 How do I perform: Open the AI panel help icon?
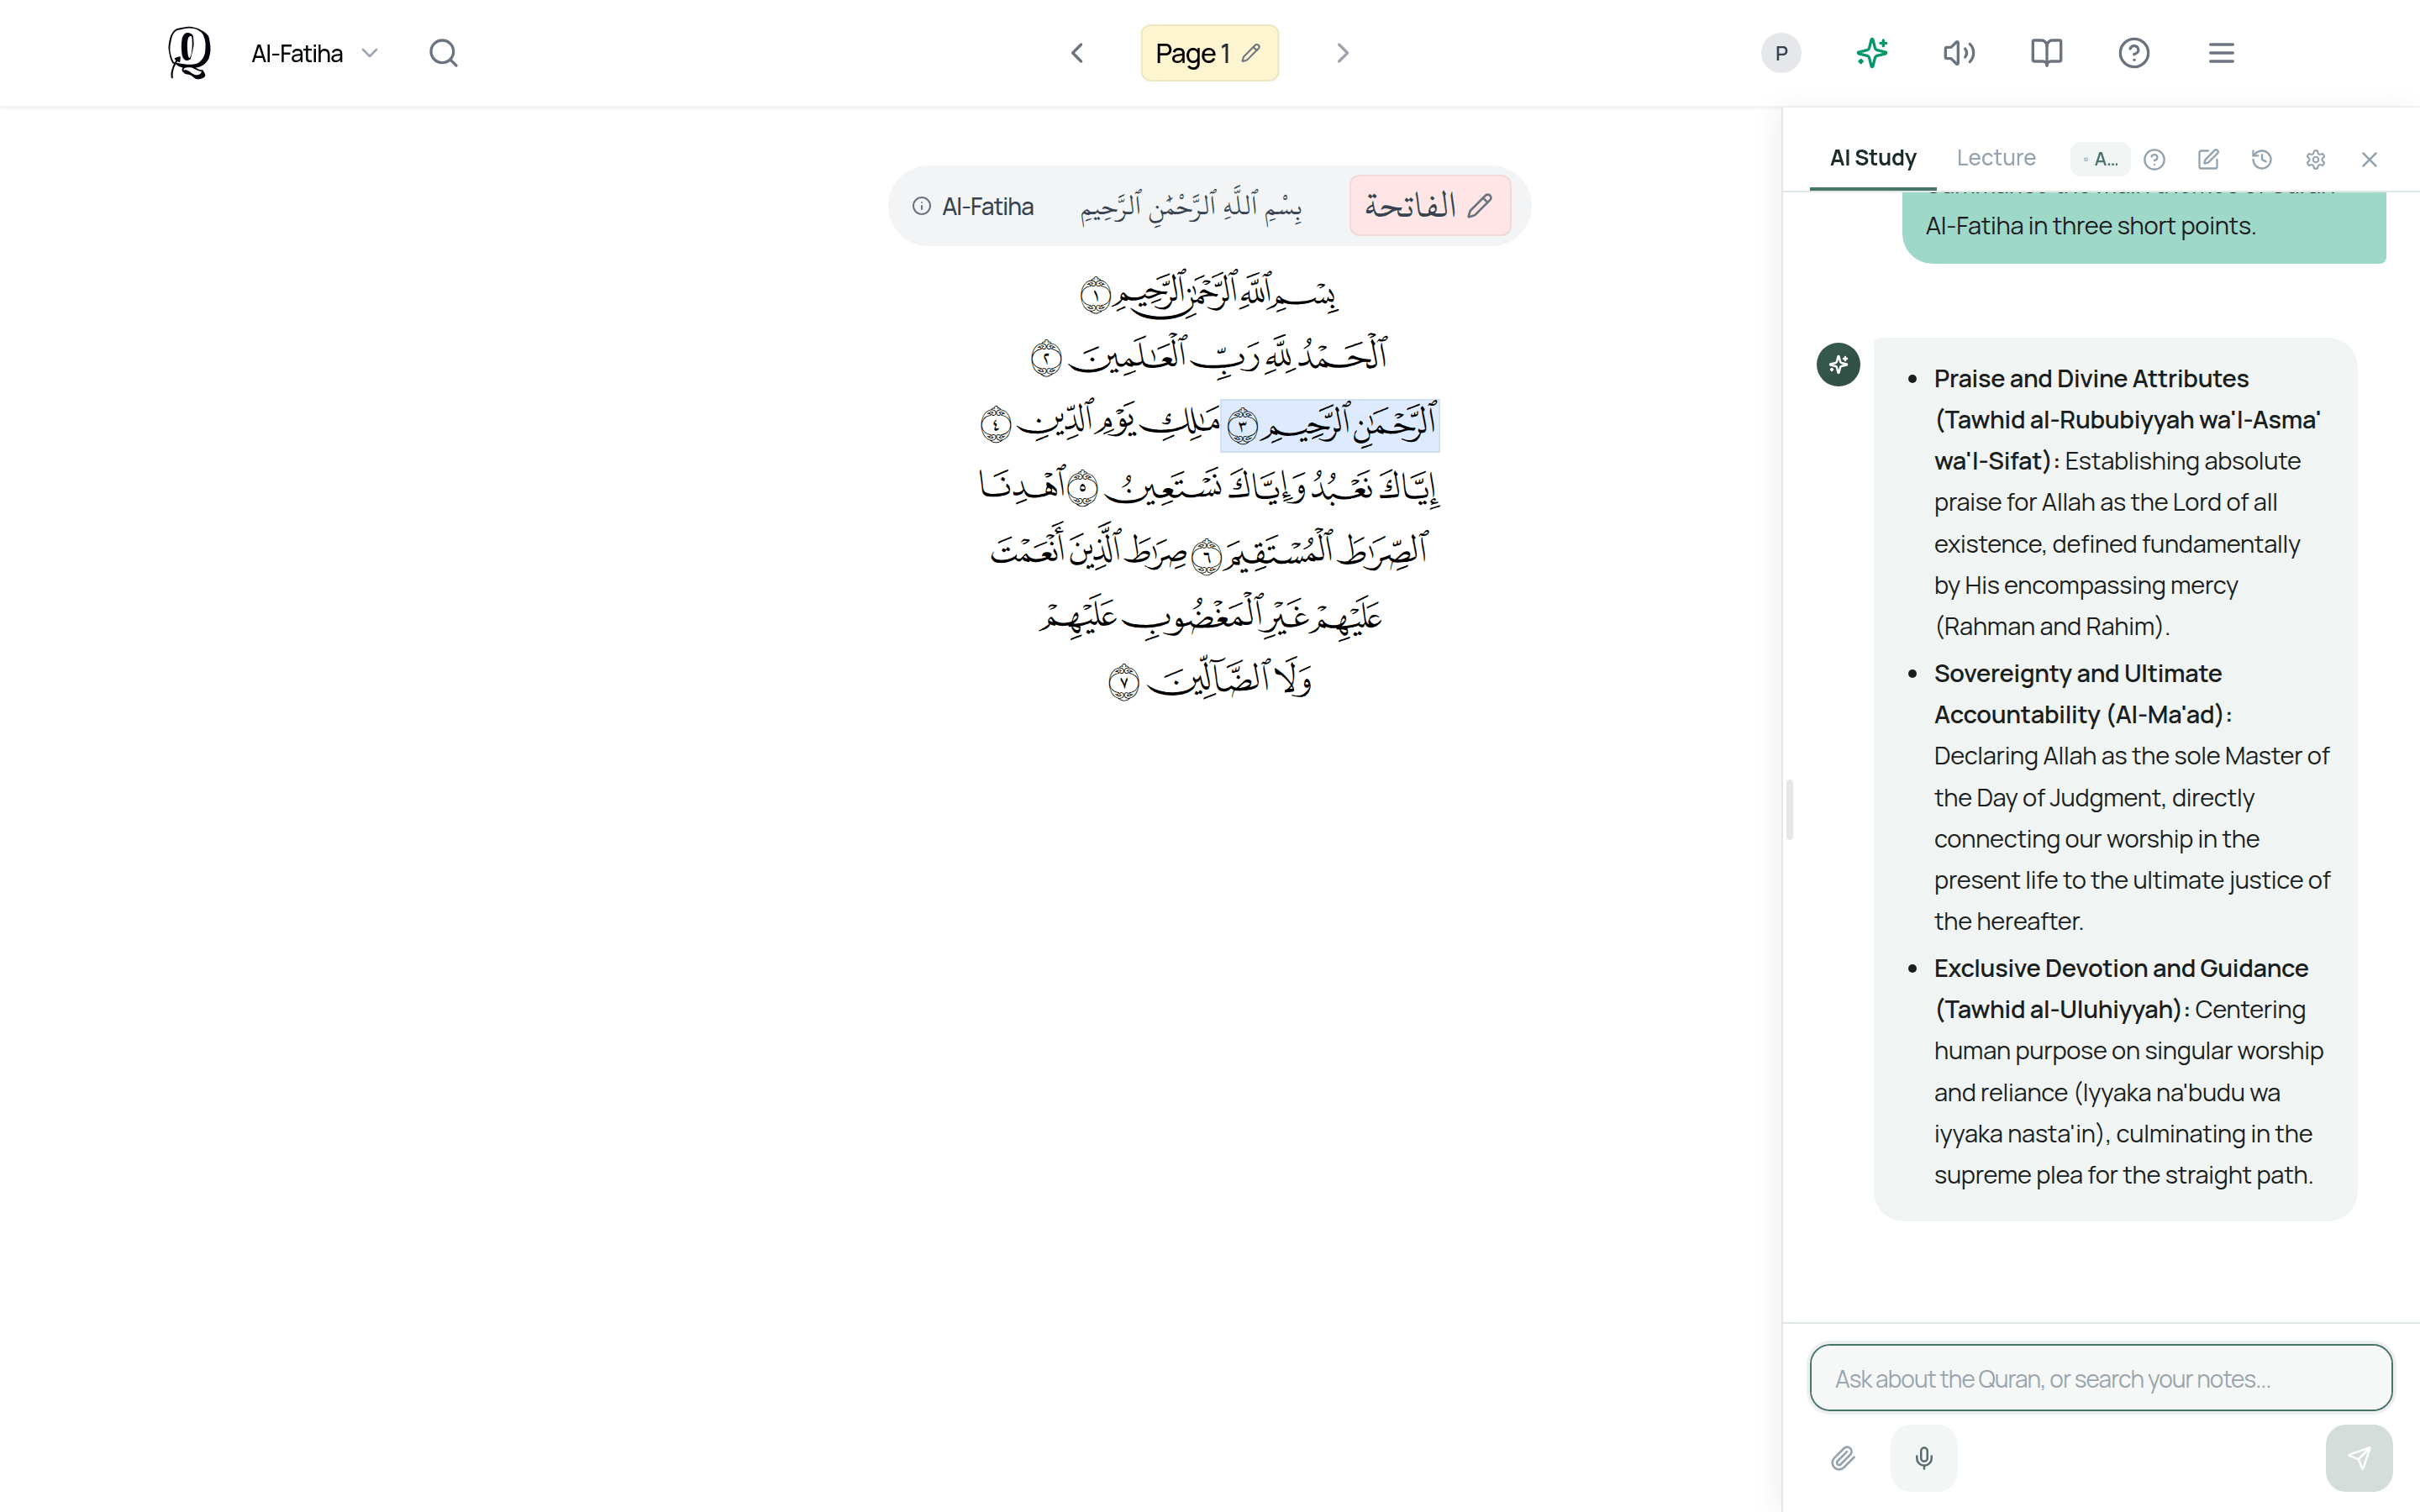coord(2154,159)
